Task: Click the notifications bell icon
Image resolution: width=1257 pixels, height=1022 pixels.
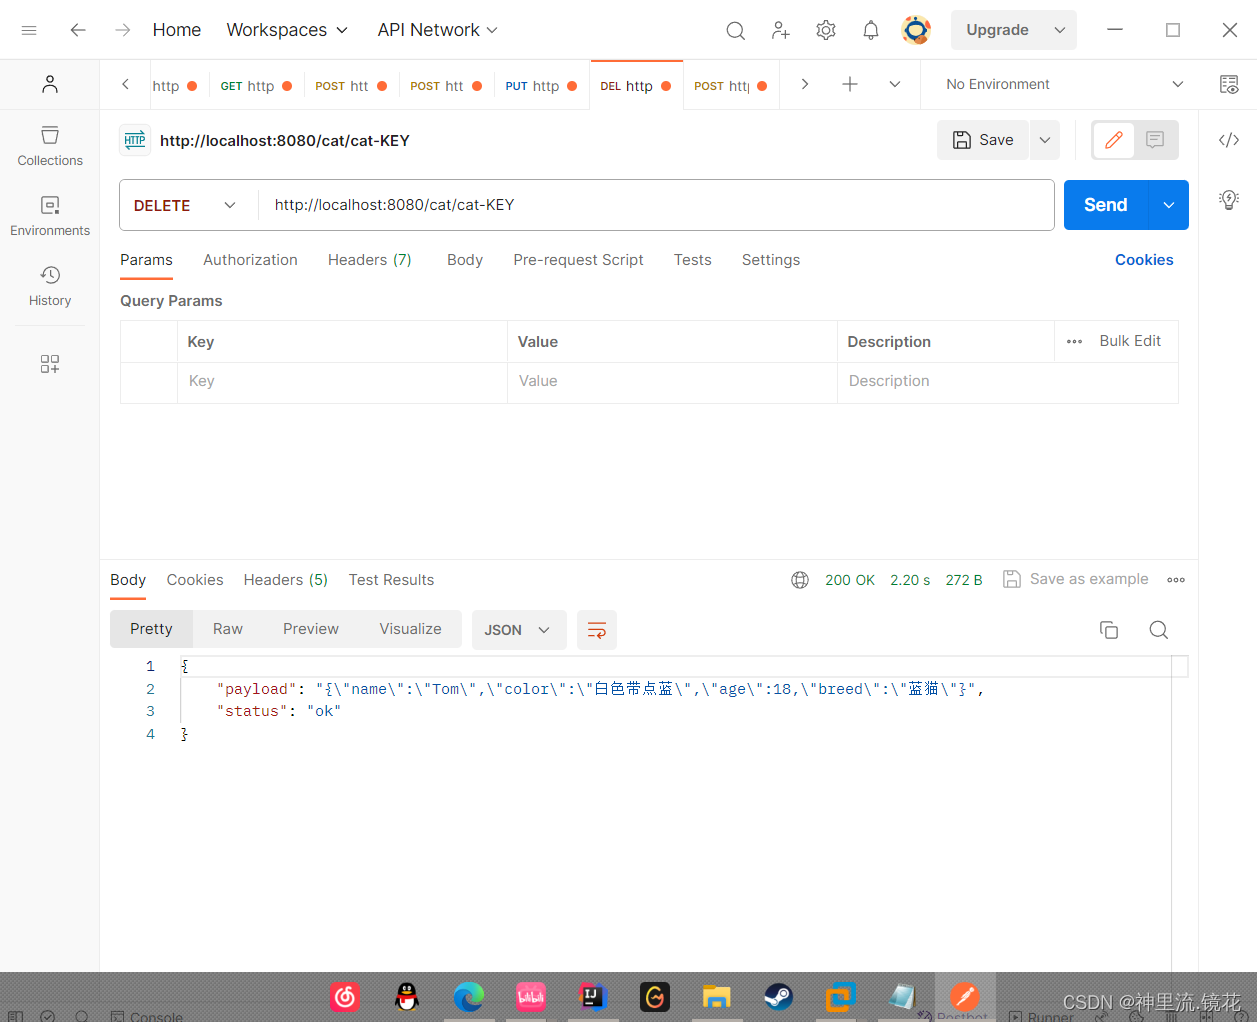Action: pos(871,30)
